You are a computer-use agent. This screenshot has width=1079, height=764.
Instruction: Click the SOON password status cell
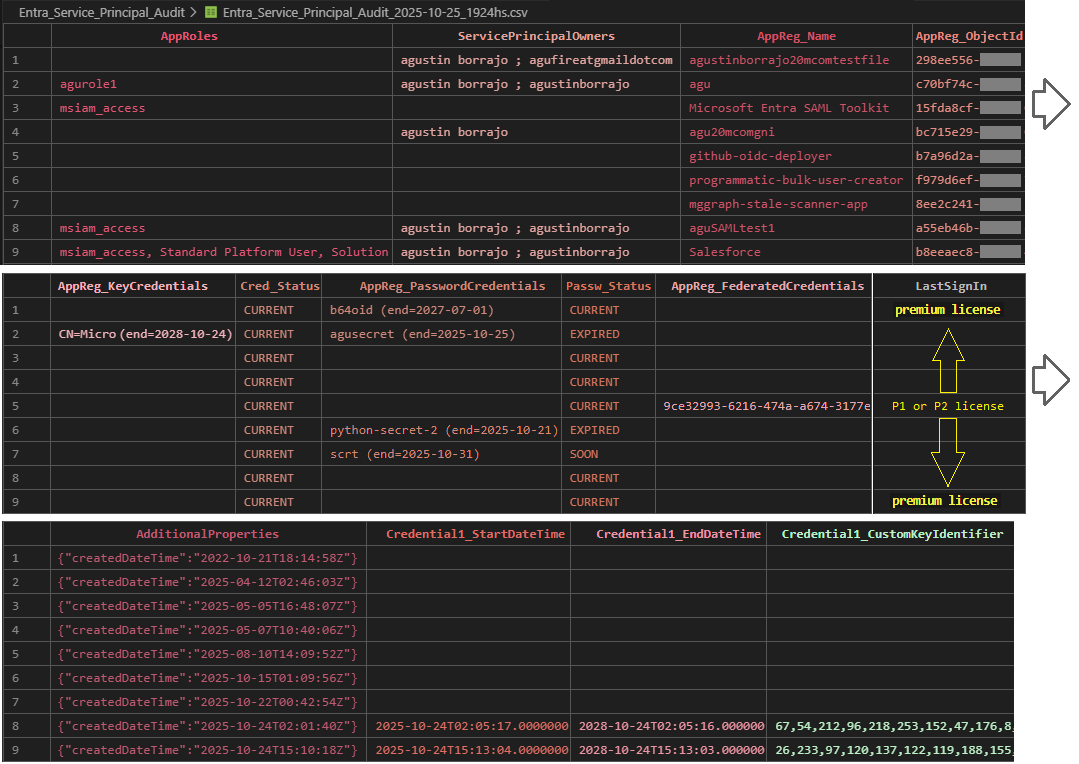584,454
